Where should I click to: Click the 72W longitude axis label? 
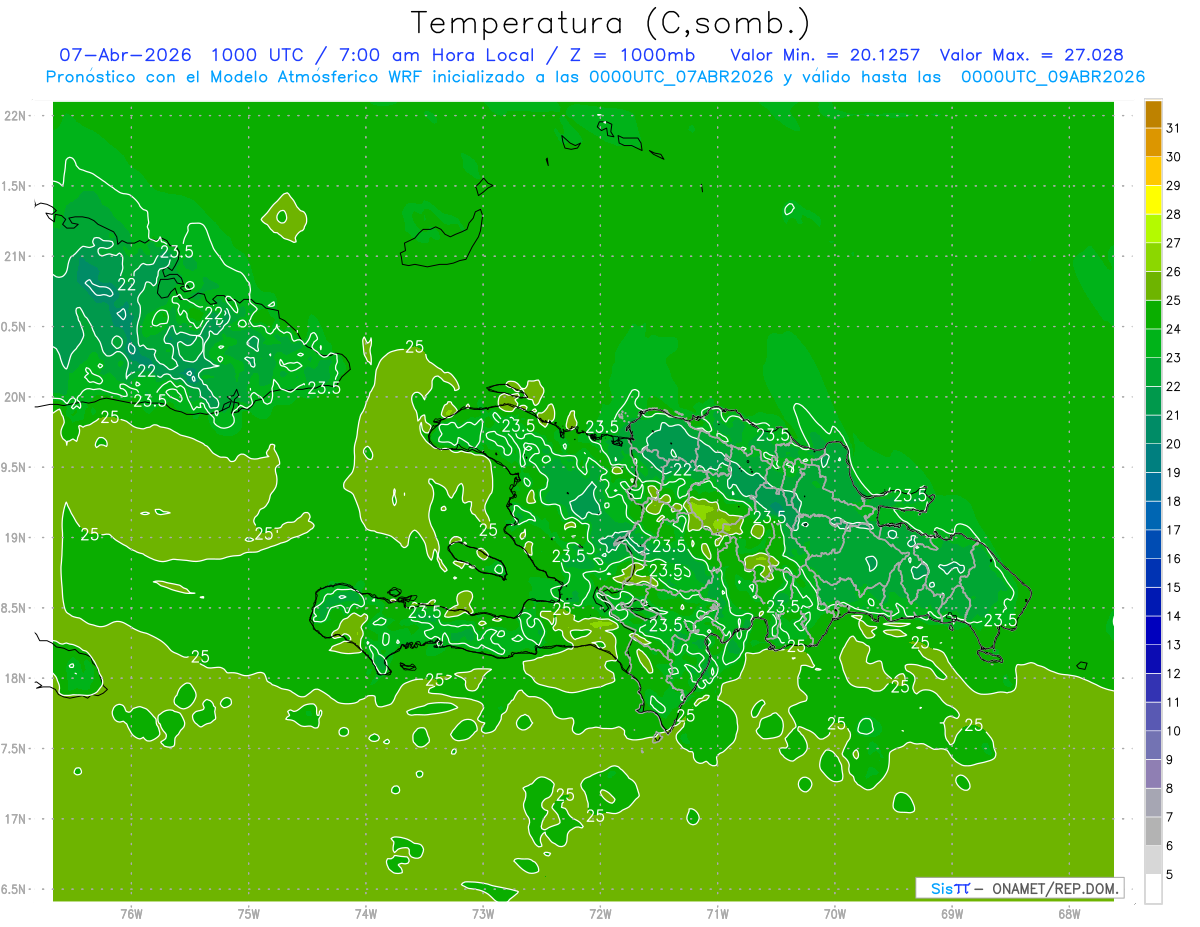coord(600,913)
